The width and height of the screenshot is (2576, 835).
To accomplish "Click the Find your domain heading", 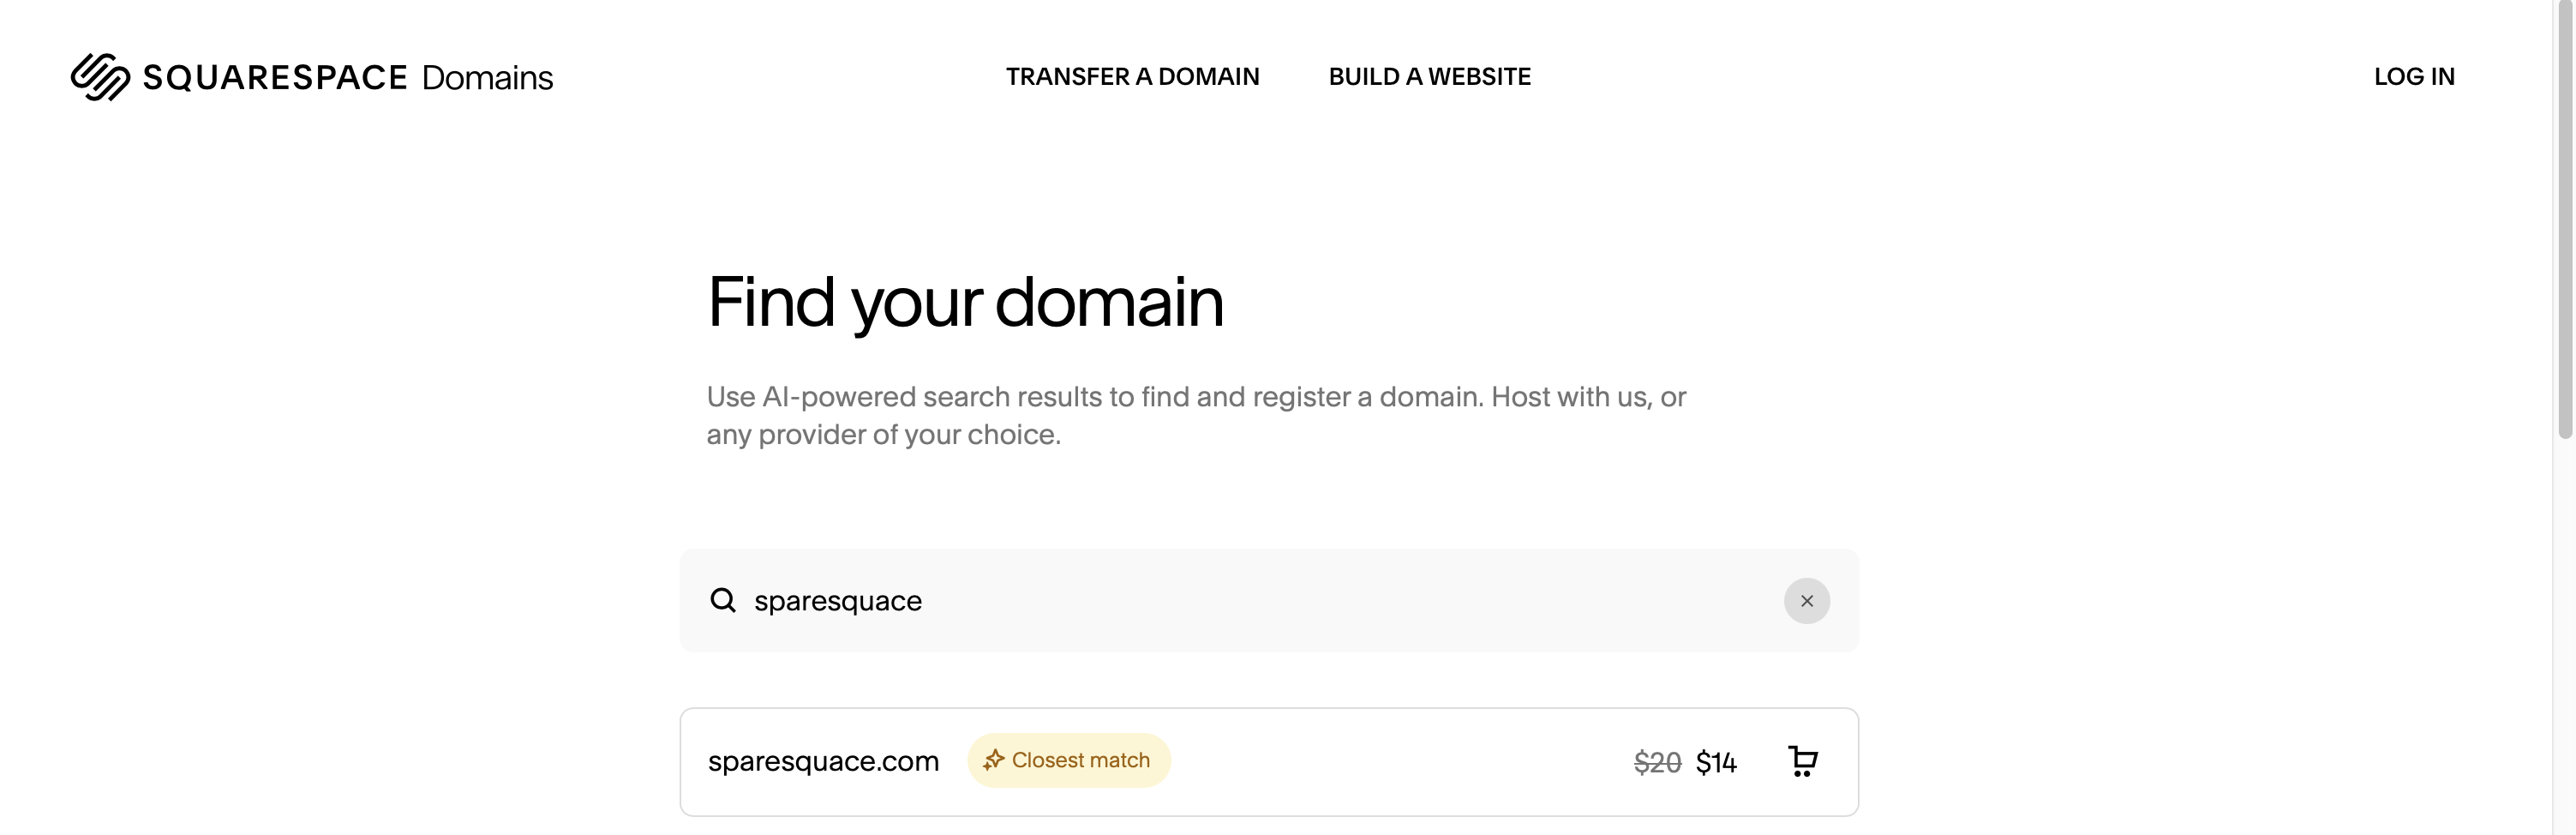I will (965, 302).
